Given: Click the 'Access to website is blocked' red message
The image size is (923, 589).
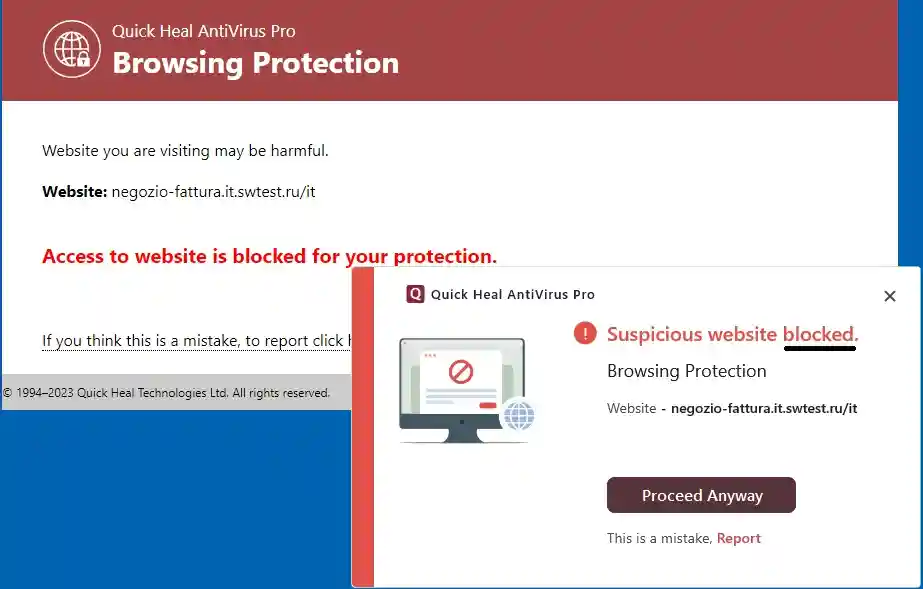Looking at the screenshot, I should click(269, 256).
